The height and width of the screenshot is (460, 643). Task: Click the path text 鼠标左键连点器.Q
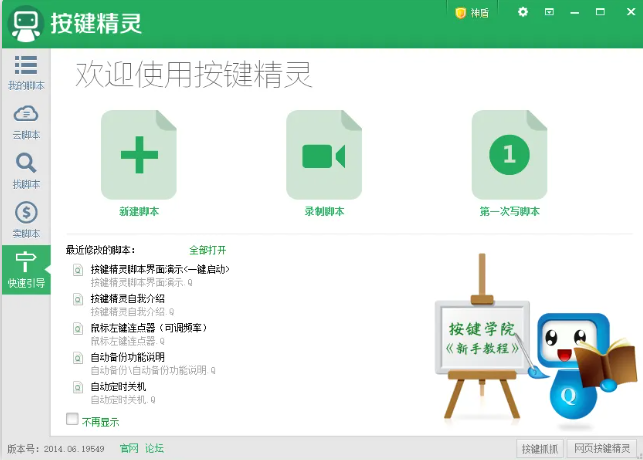click(128, 341)
